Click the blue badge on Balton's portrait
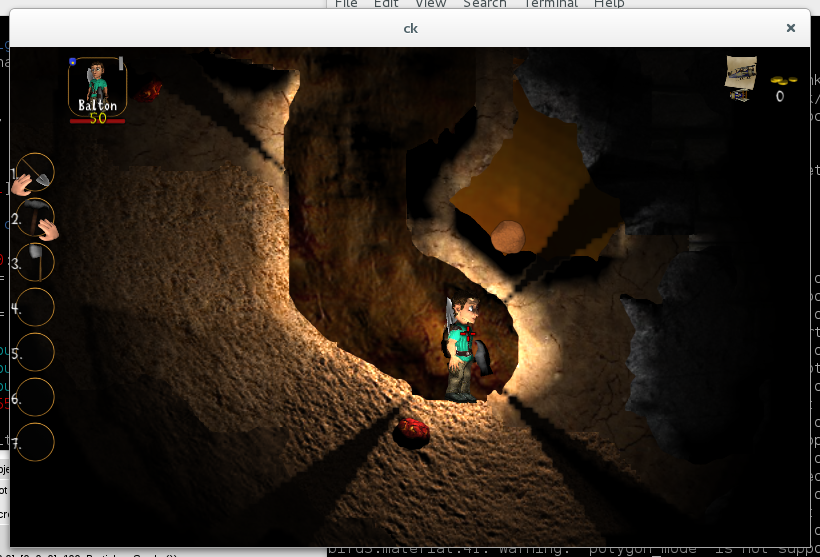The width and height of the screenshot is (820, 557). coord(73,62)
